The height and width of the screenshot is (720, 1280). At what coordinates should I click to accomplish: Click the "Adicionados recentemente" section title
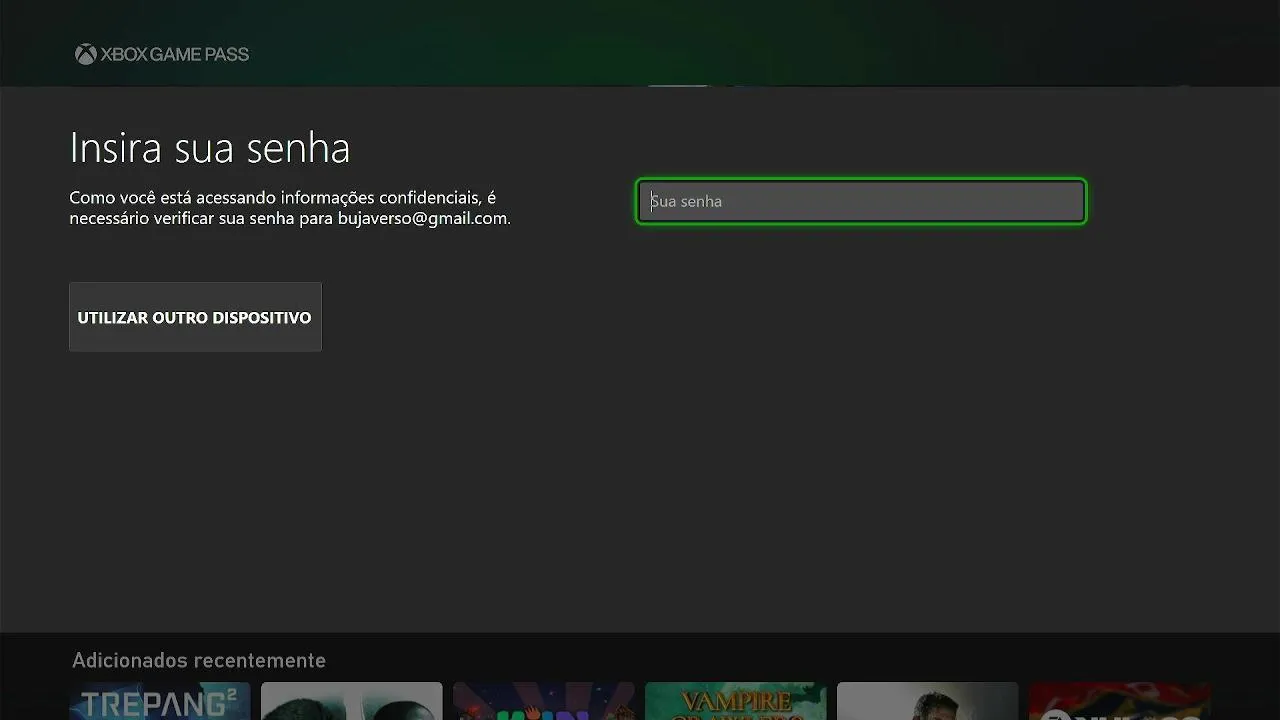199,660
